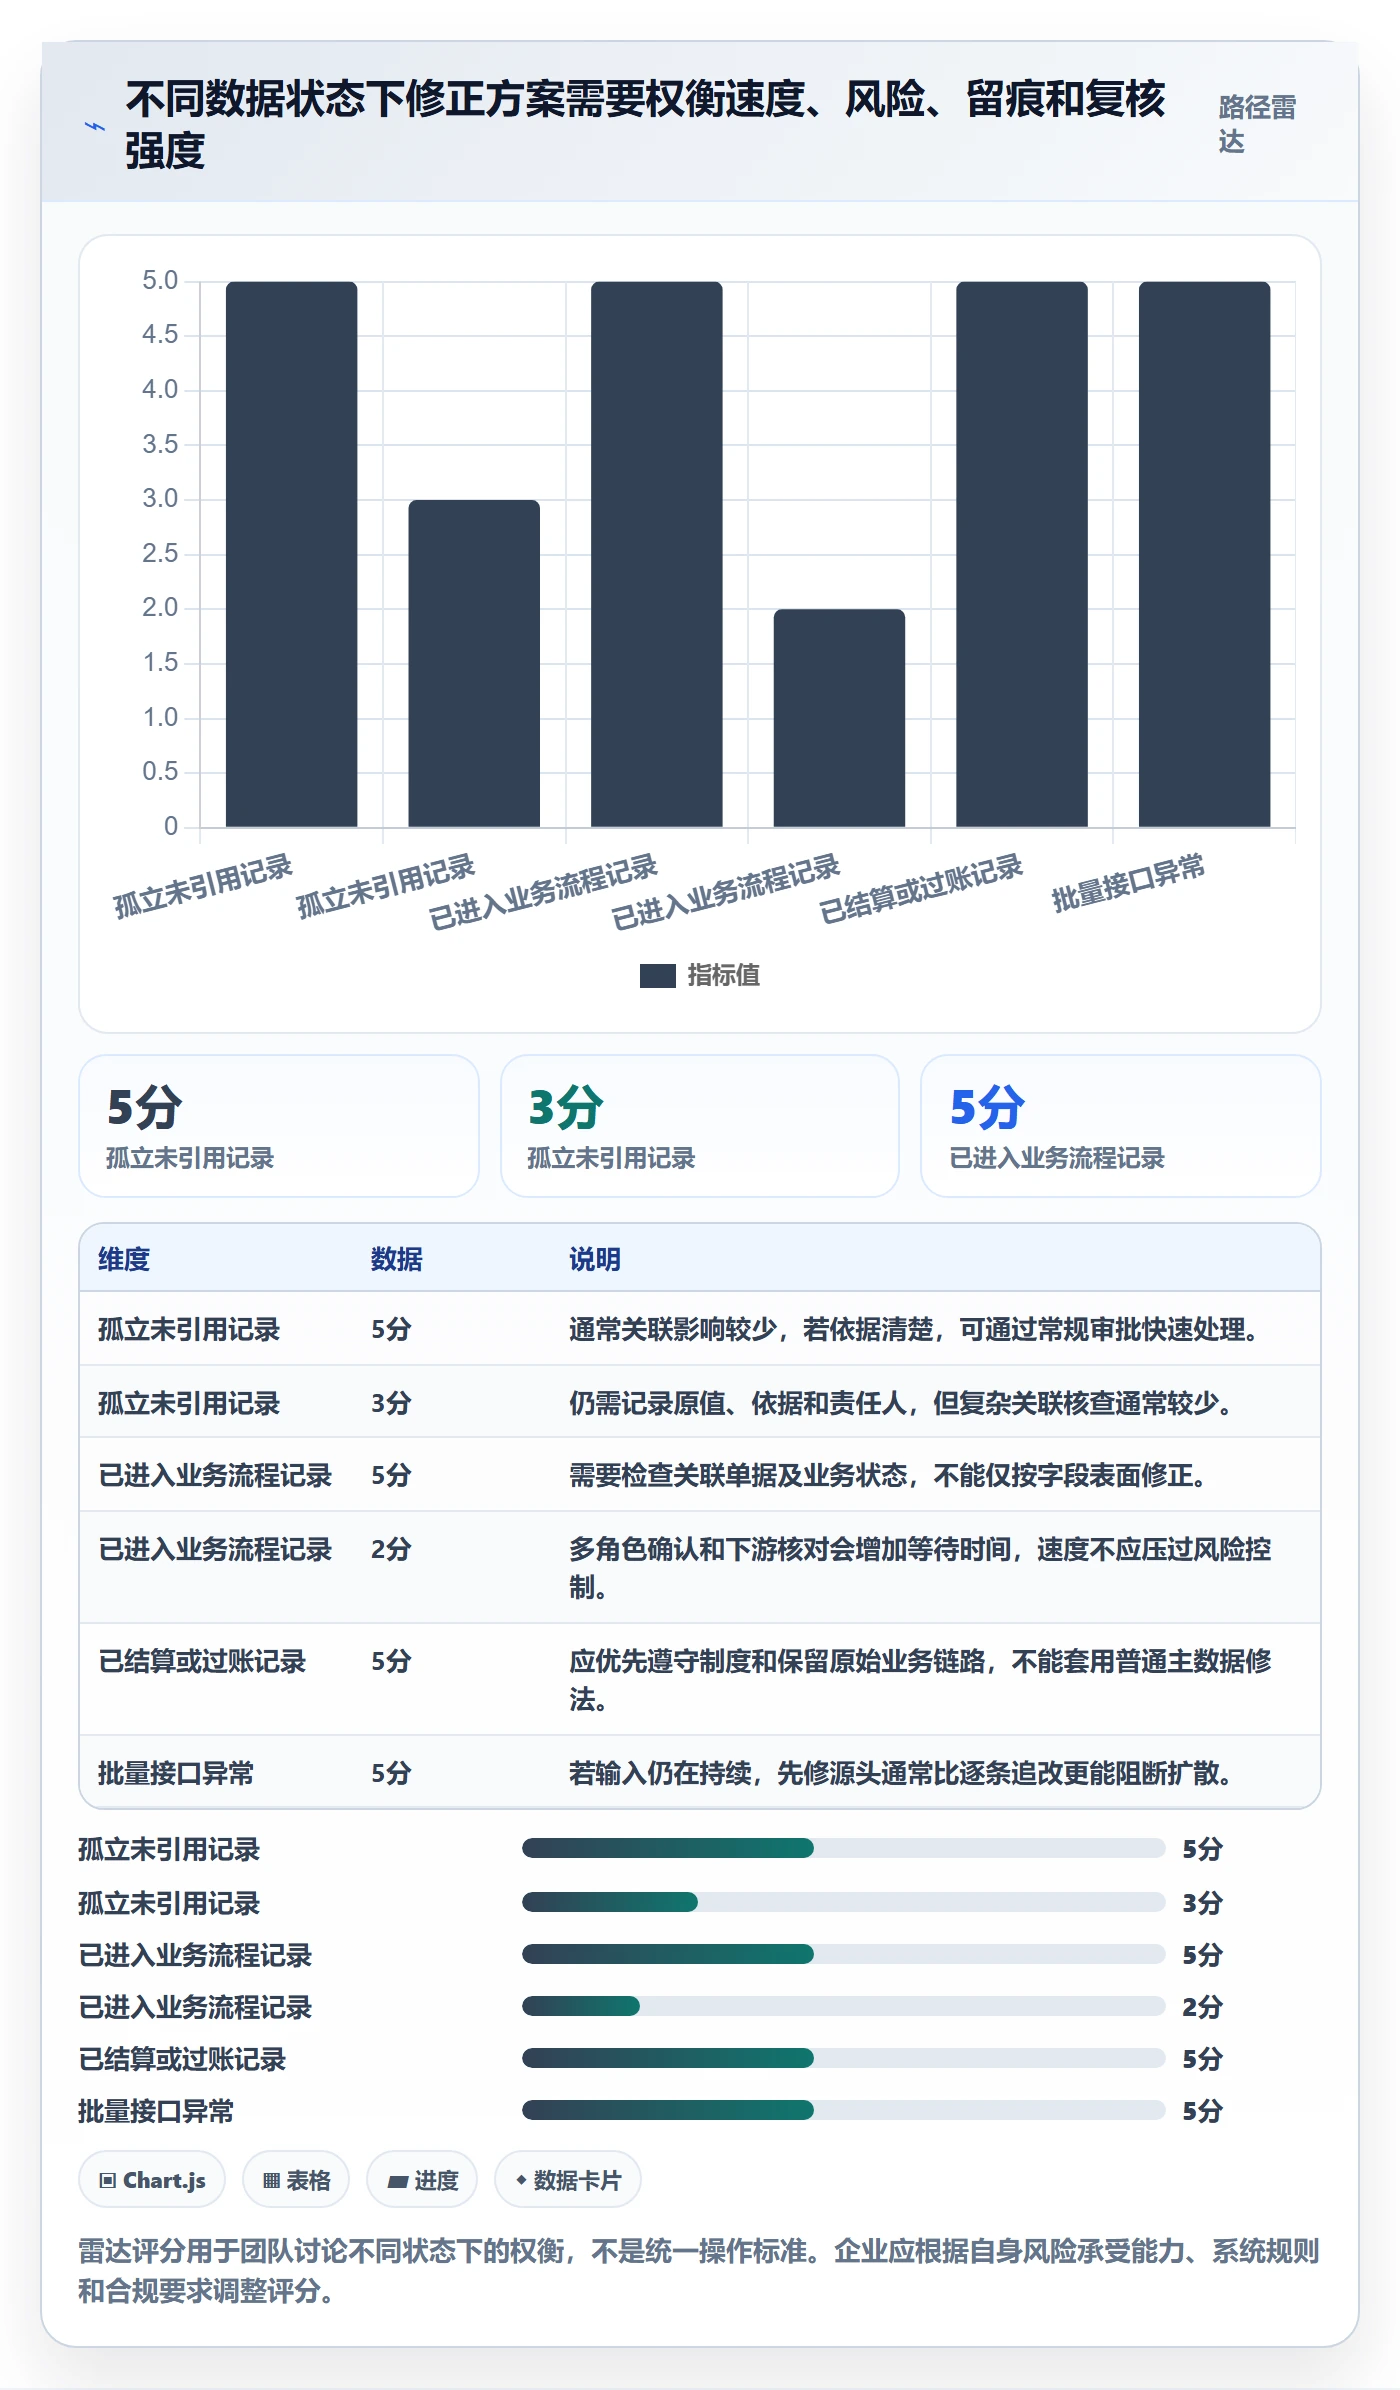Viewport: 1400px width, 2390px height.
Task: Open the blue 5分 已进入业务流程记录 data card
Action: [x=1121, y=1126]
